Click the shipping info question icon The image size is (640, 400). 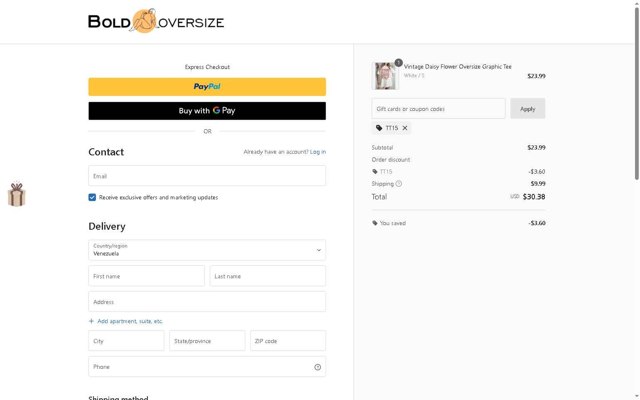click(x=399, y=184)
